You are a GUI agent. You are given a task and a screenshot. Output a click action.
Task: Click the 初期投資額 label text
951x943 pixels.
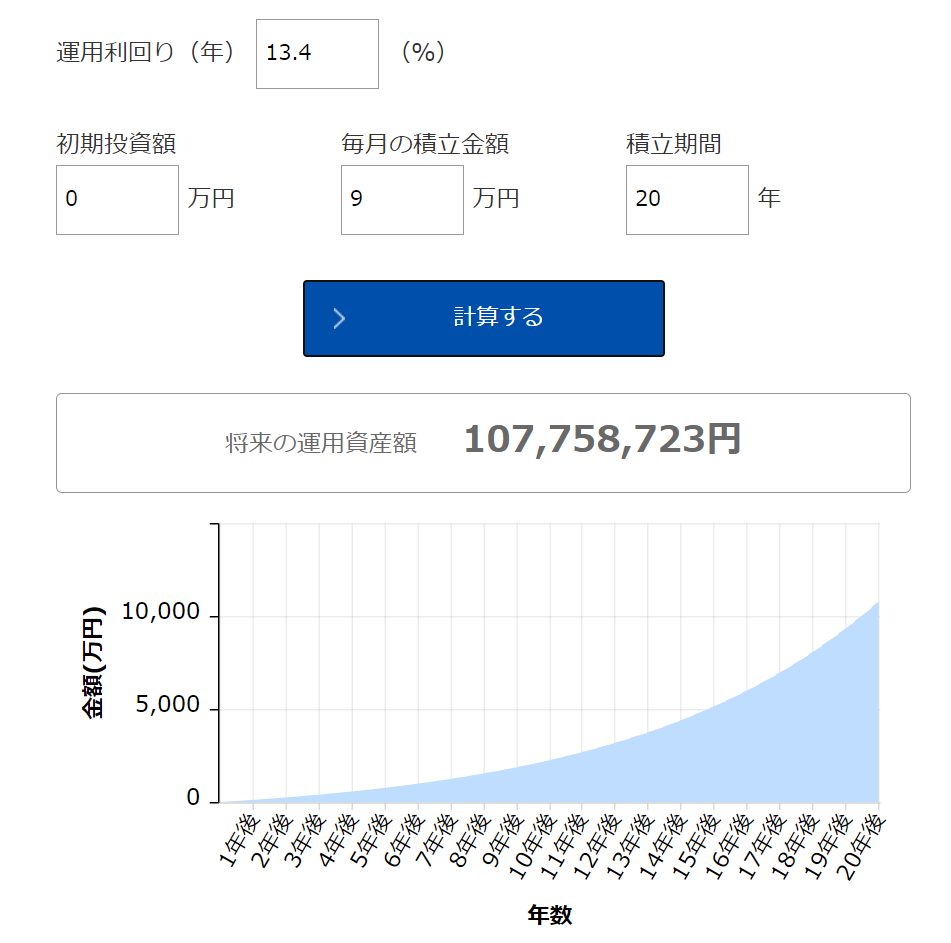(116, 144)
